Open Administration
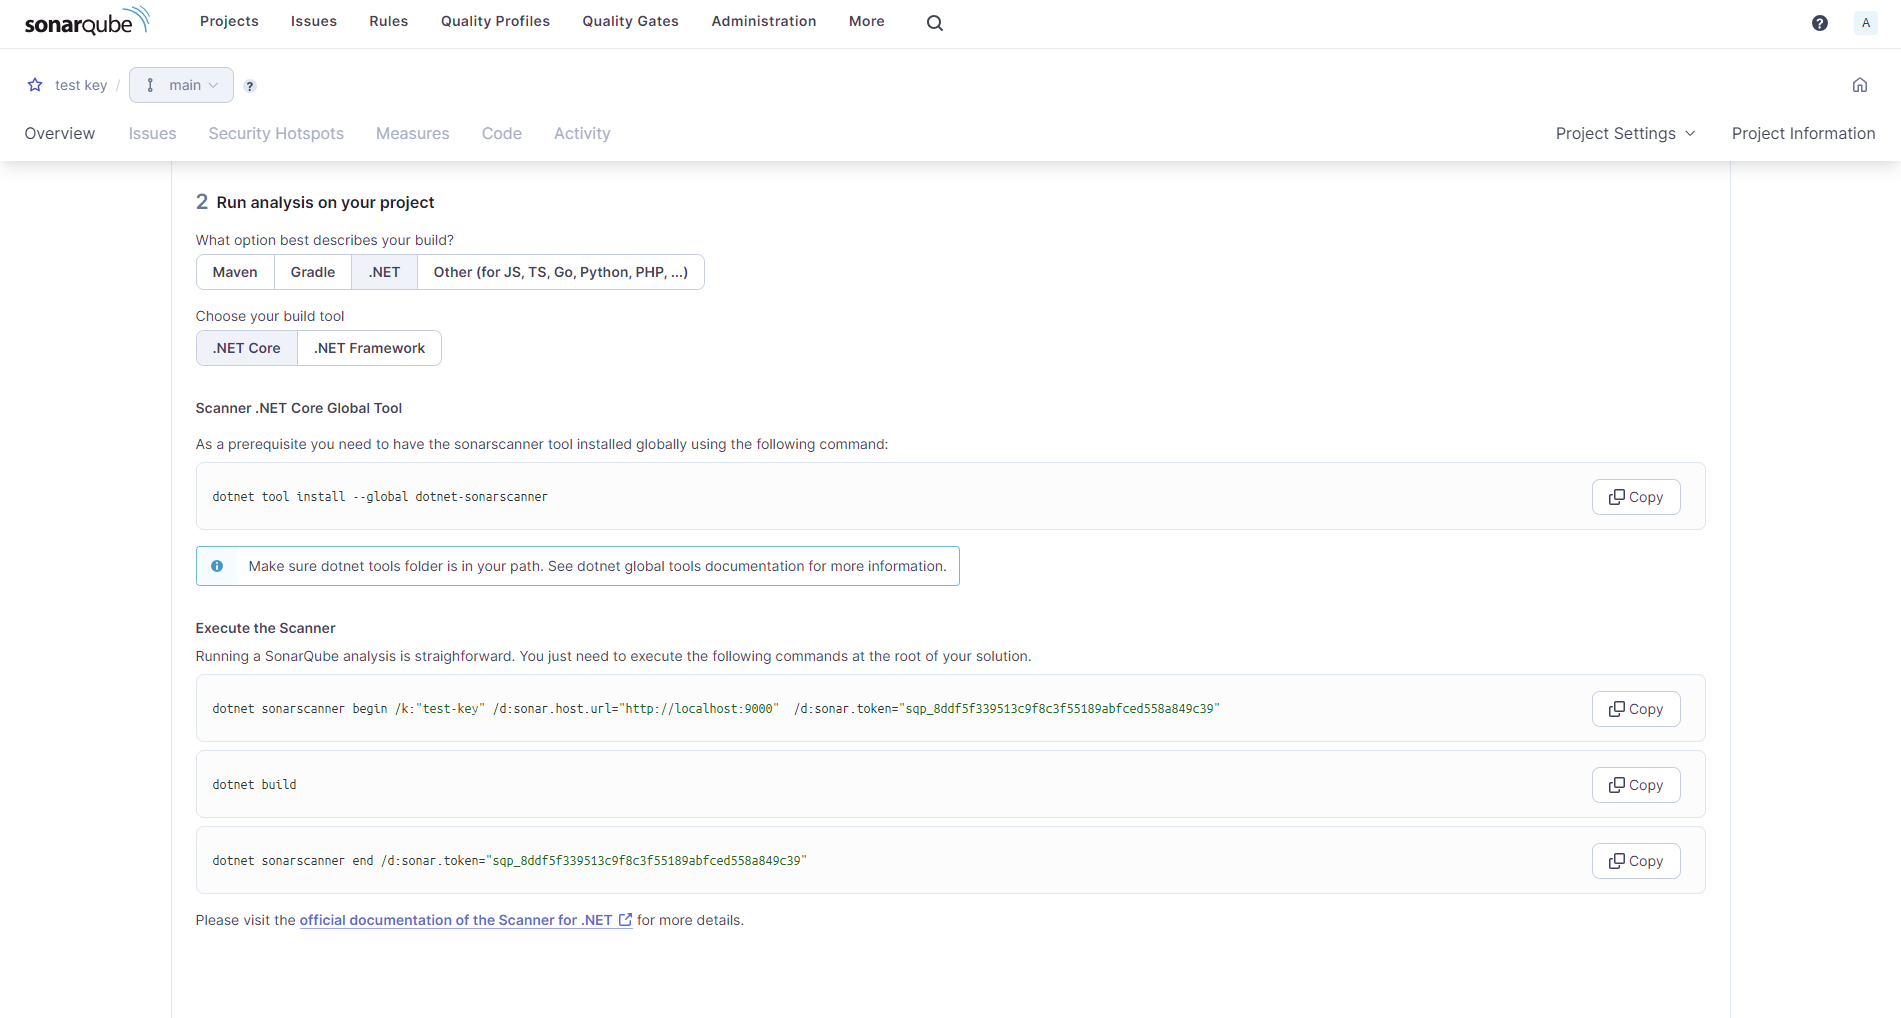The width and height of the screenshot is (1901, 1018). pos(763,21)
